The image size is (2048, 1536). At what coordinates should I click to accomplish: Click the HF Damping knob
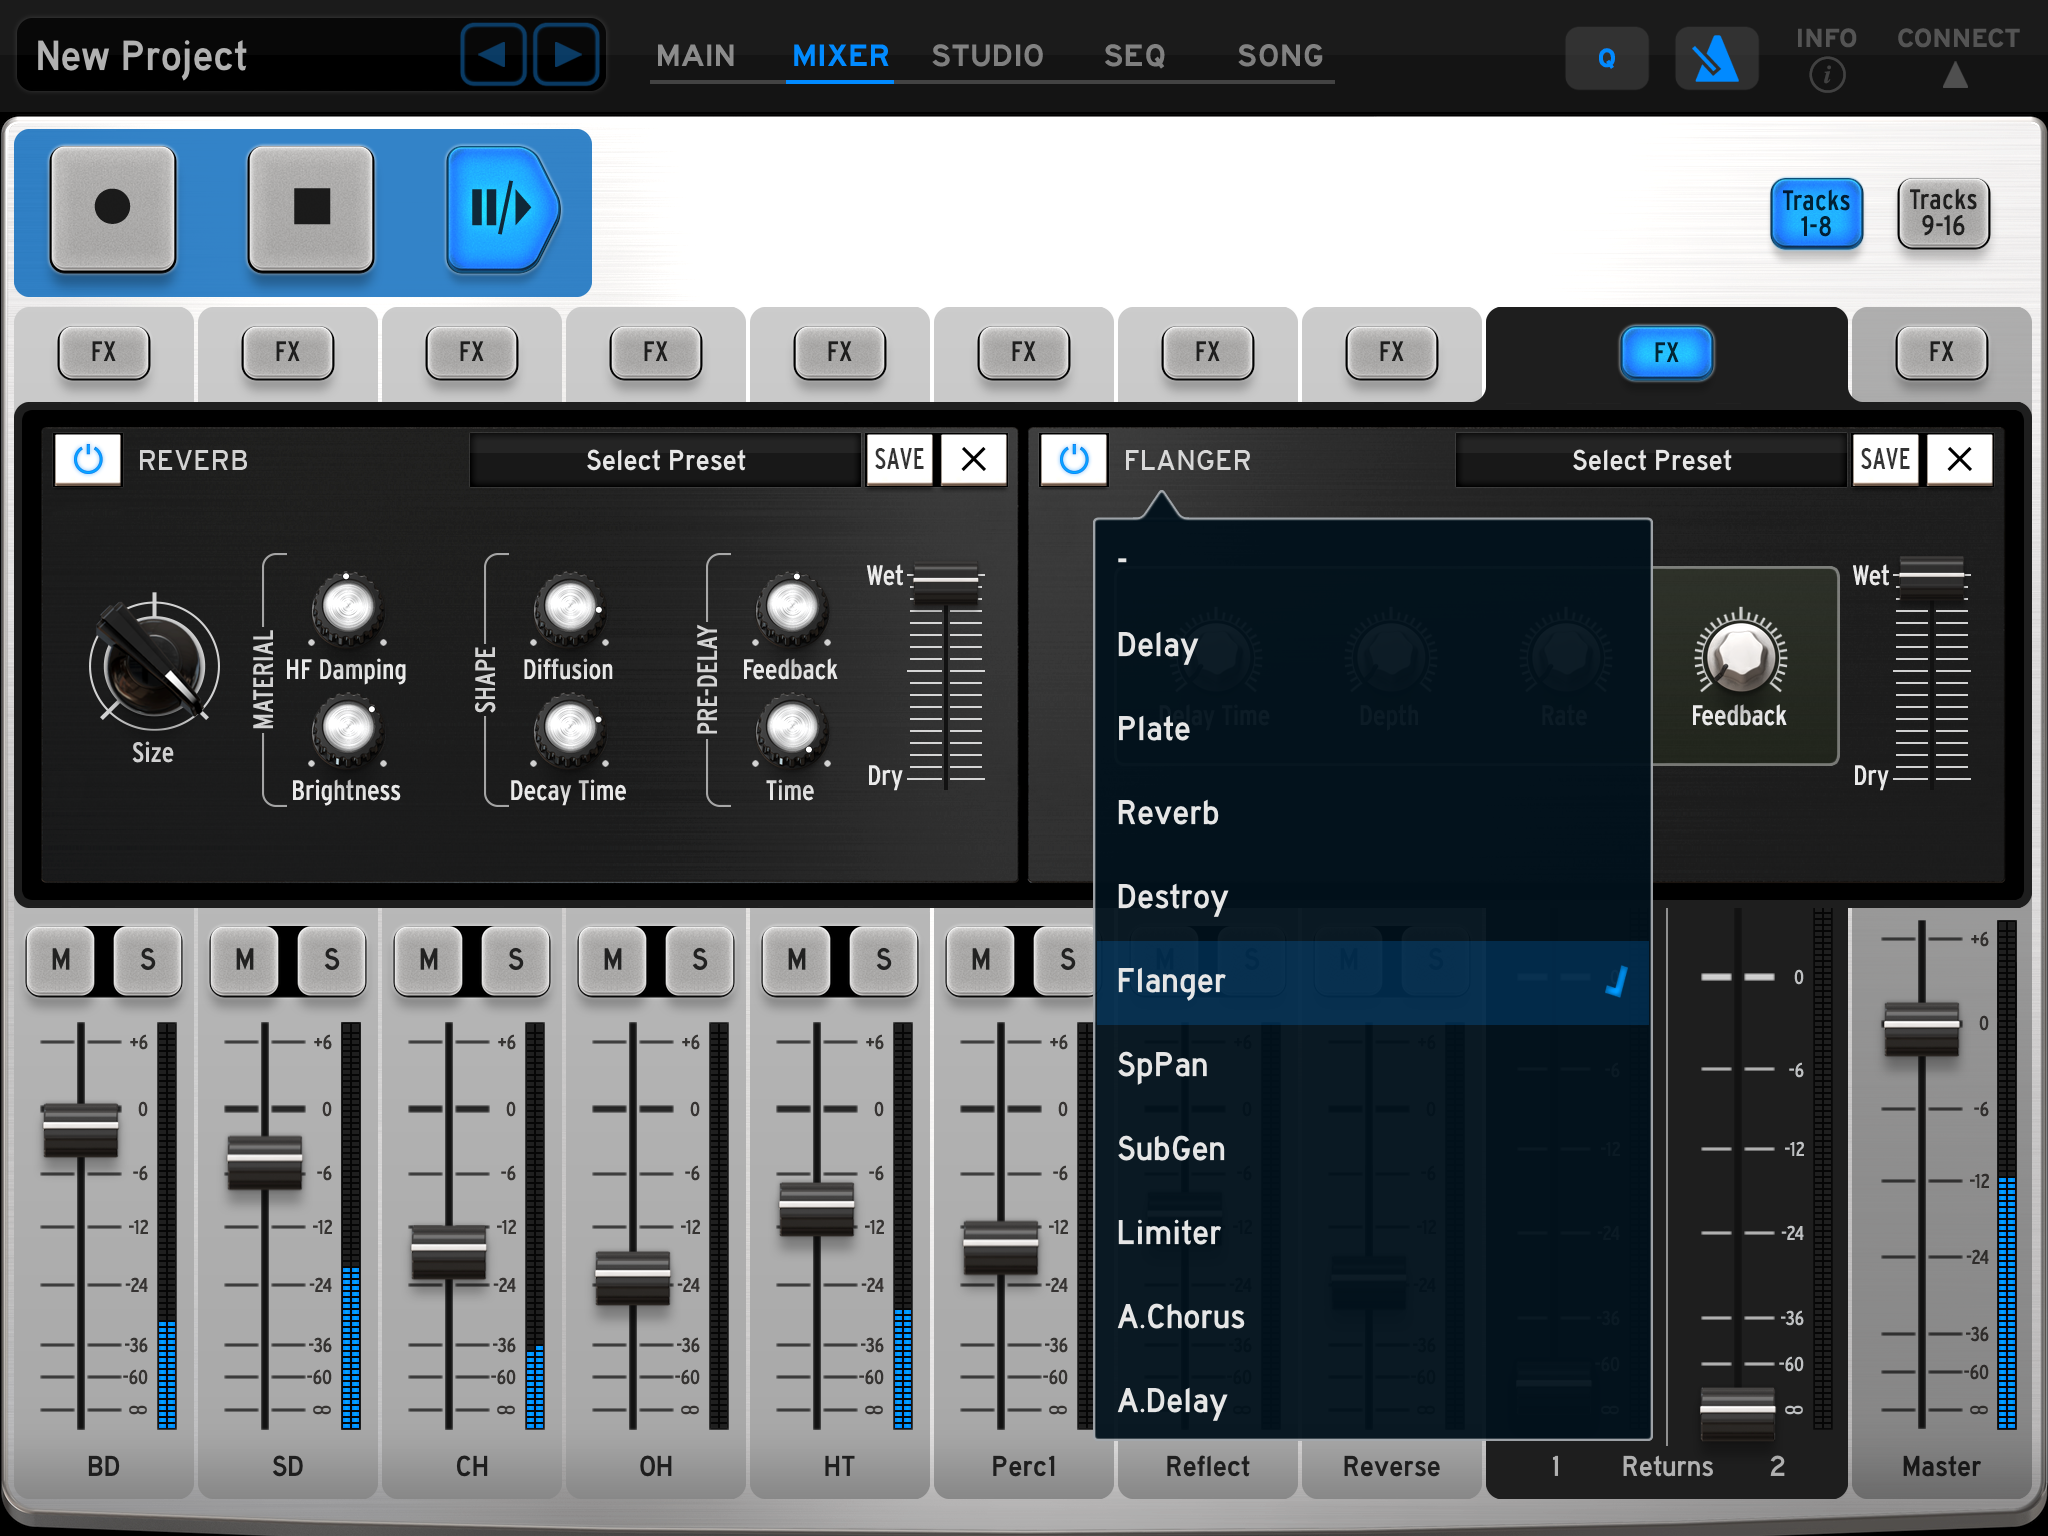[347, 608]
